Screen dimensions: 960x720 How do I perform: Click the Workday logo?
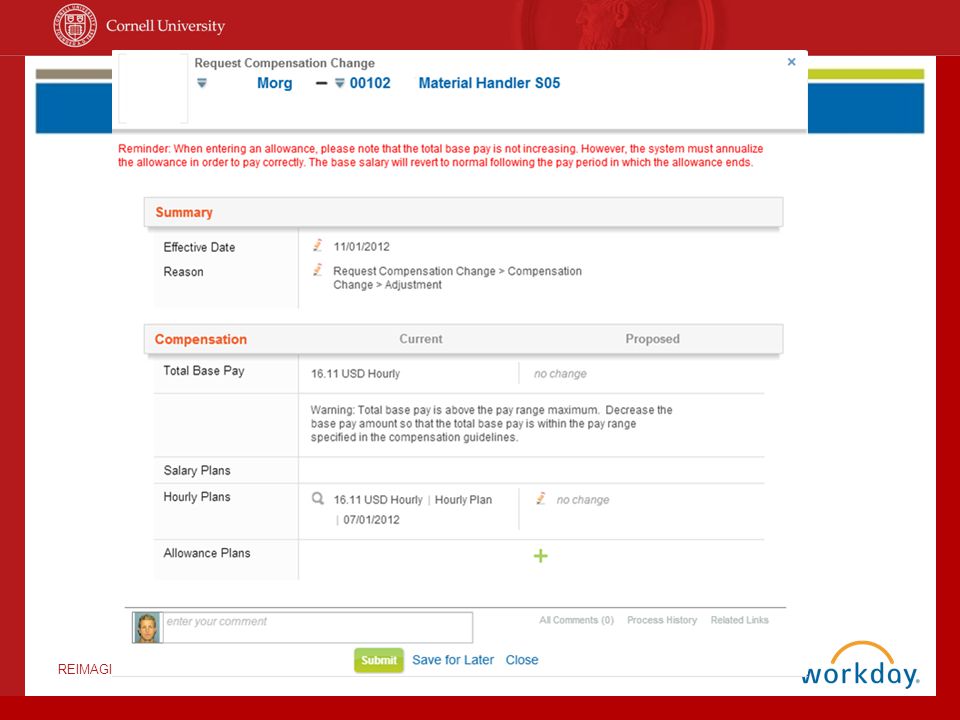860,666
